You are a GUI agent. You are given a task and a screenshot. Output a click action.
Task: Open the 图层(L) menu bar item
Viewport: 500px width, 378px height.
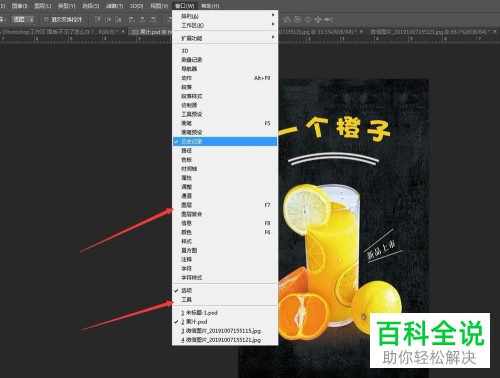[x=43, y=6]
